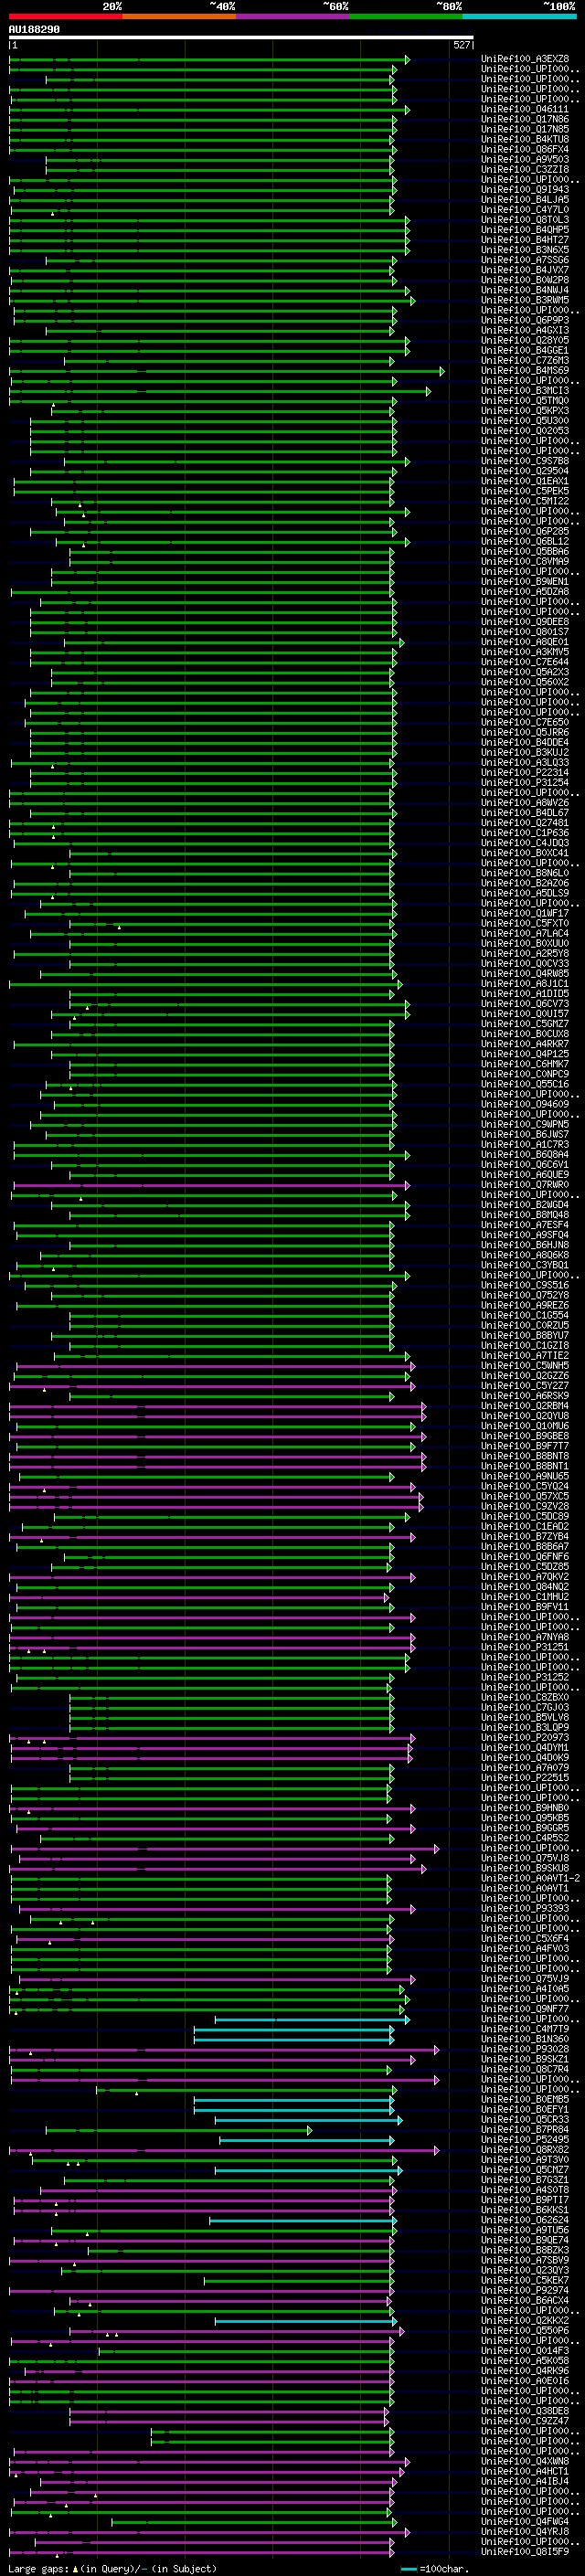The image size is (585, 2576).
Task: Open hit UniRef100_O46111
Action: [525, 109]
